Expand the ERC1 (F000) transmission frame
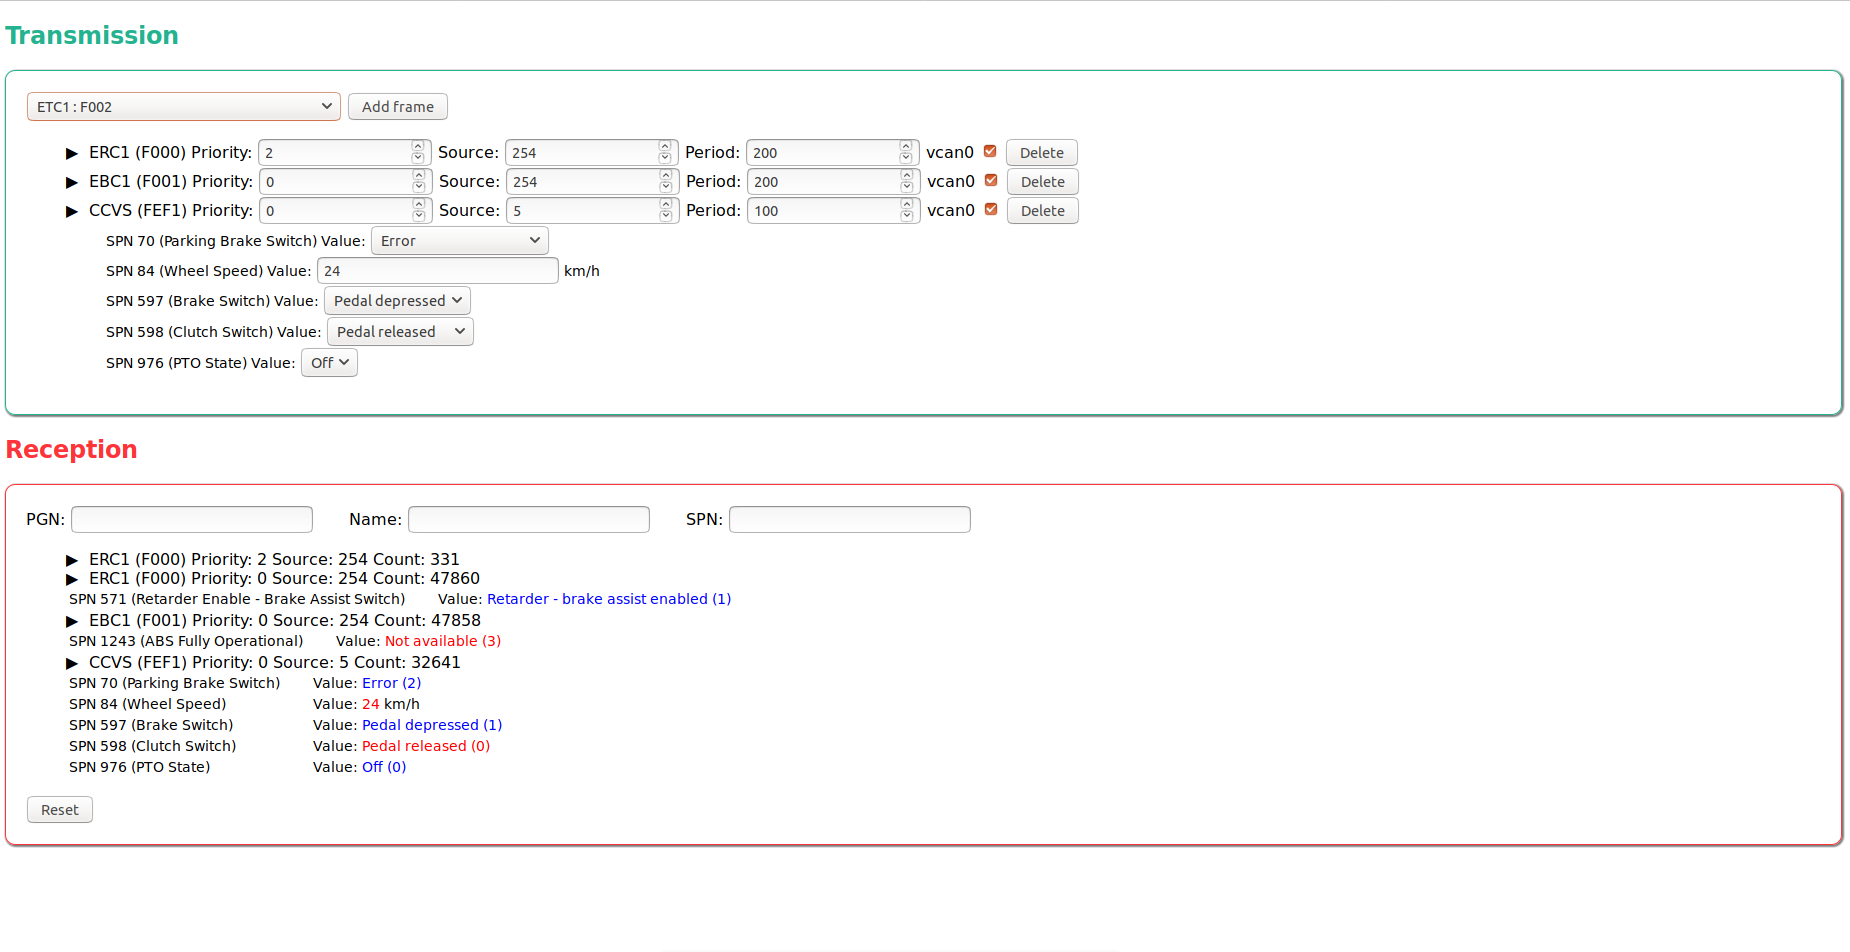 [72, 153]
